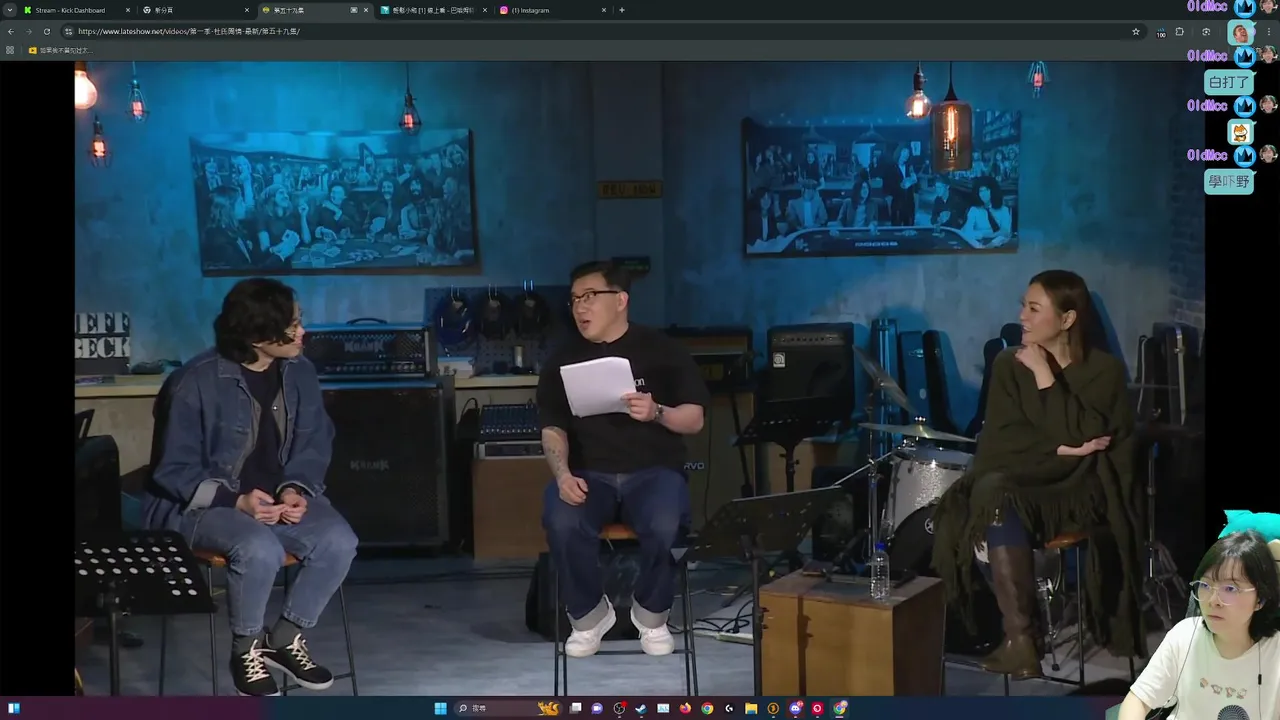Screen dimensions: 1280x720
Task: Open File Explorer from the taskbar
Action: 751,708
